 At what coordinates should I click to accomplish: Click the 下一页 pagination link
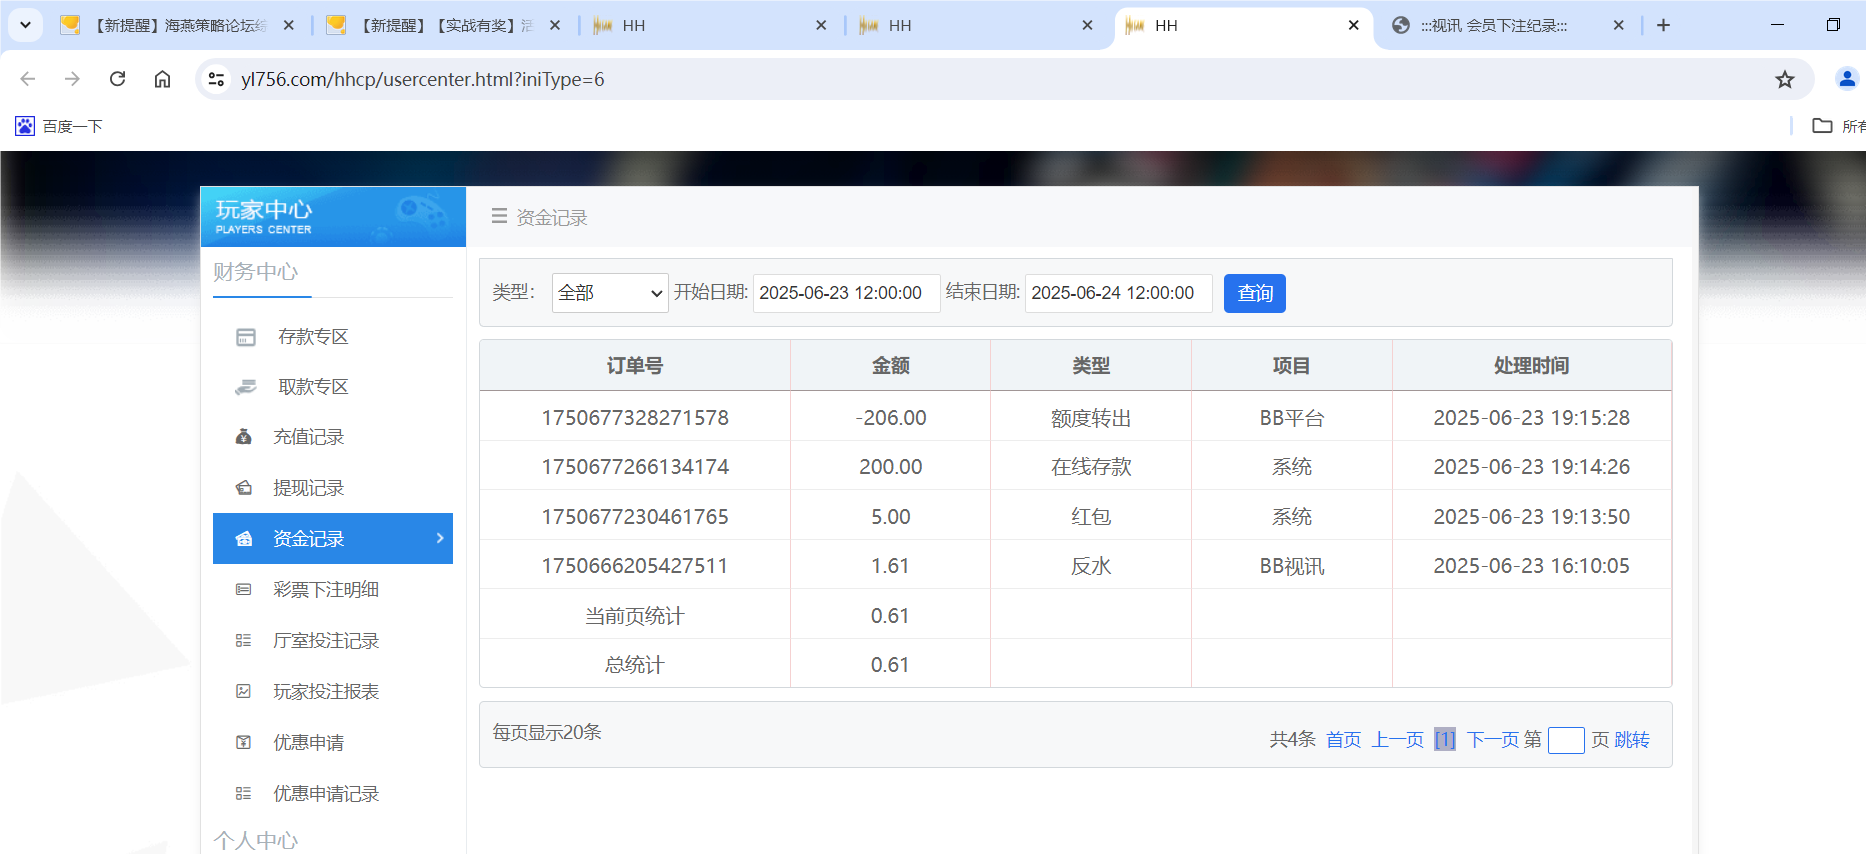(x=1490, y=740)
